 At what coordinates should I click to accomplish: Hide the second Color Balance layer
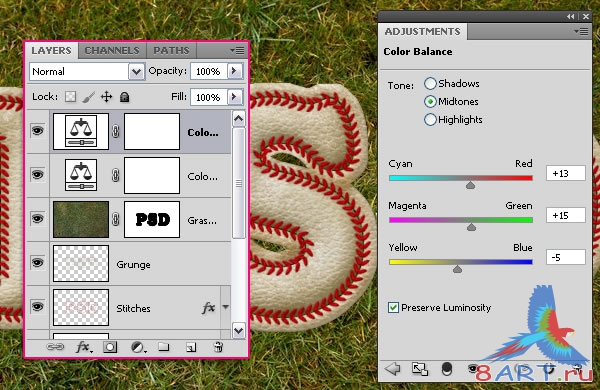38,175
